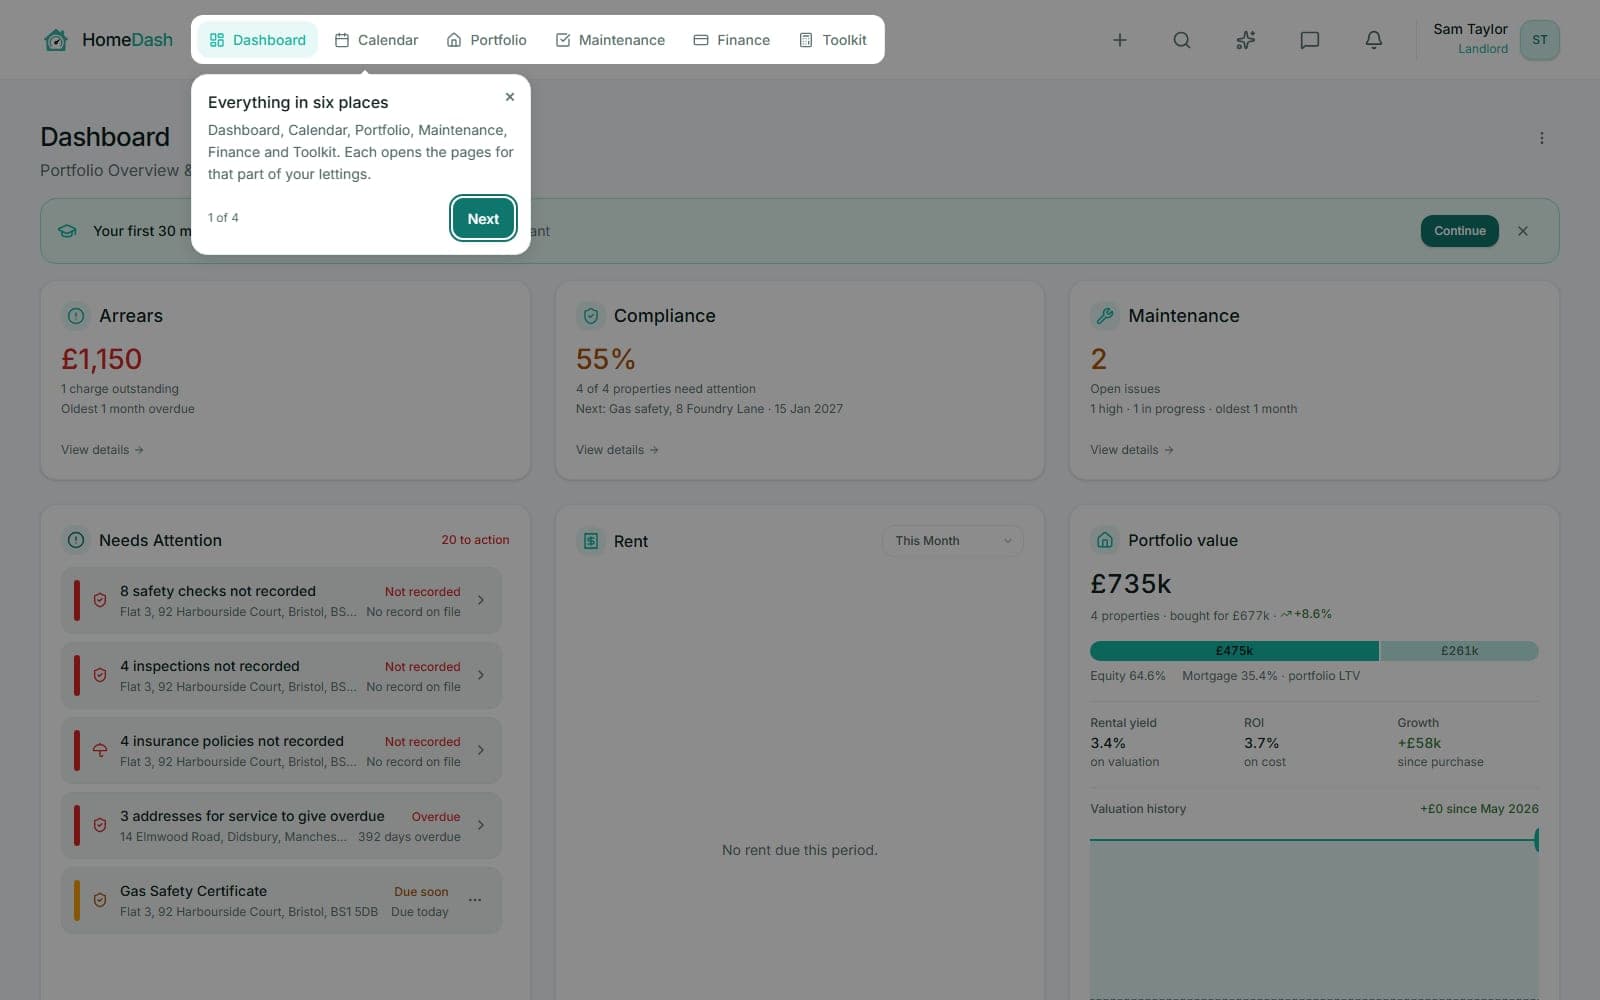This screenshot has width=1600, height=1000.
Task: Expand 3 addresses for service overdue item
Action: tap(281, 825)
